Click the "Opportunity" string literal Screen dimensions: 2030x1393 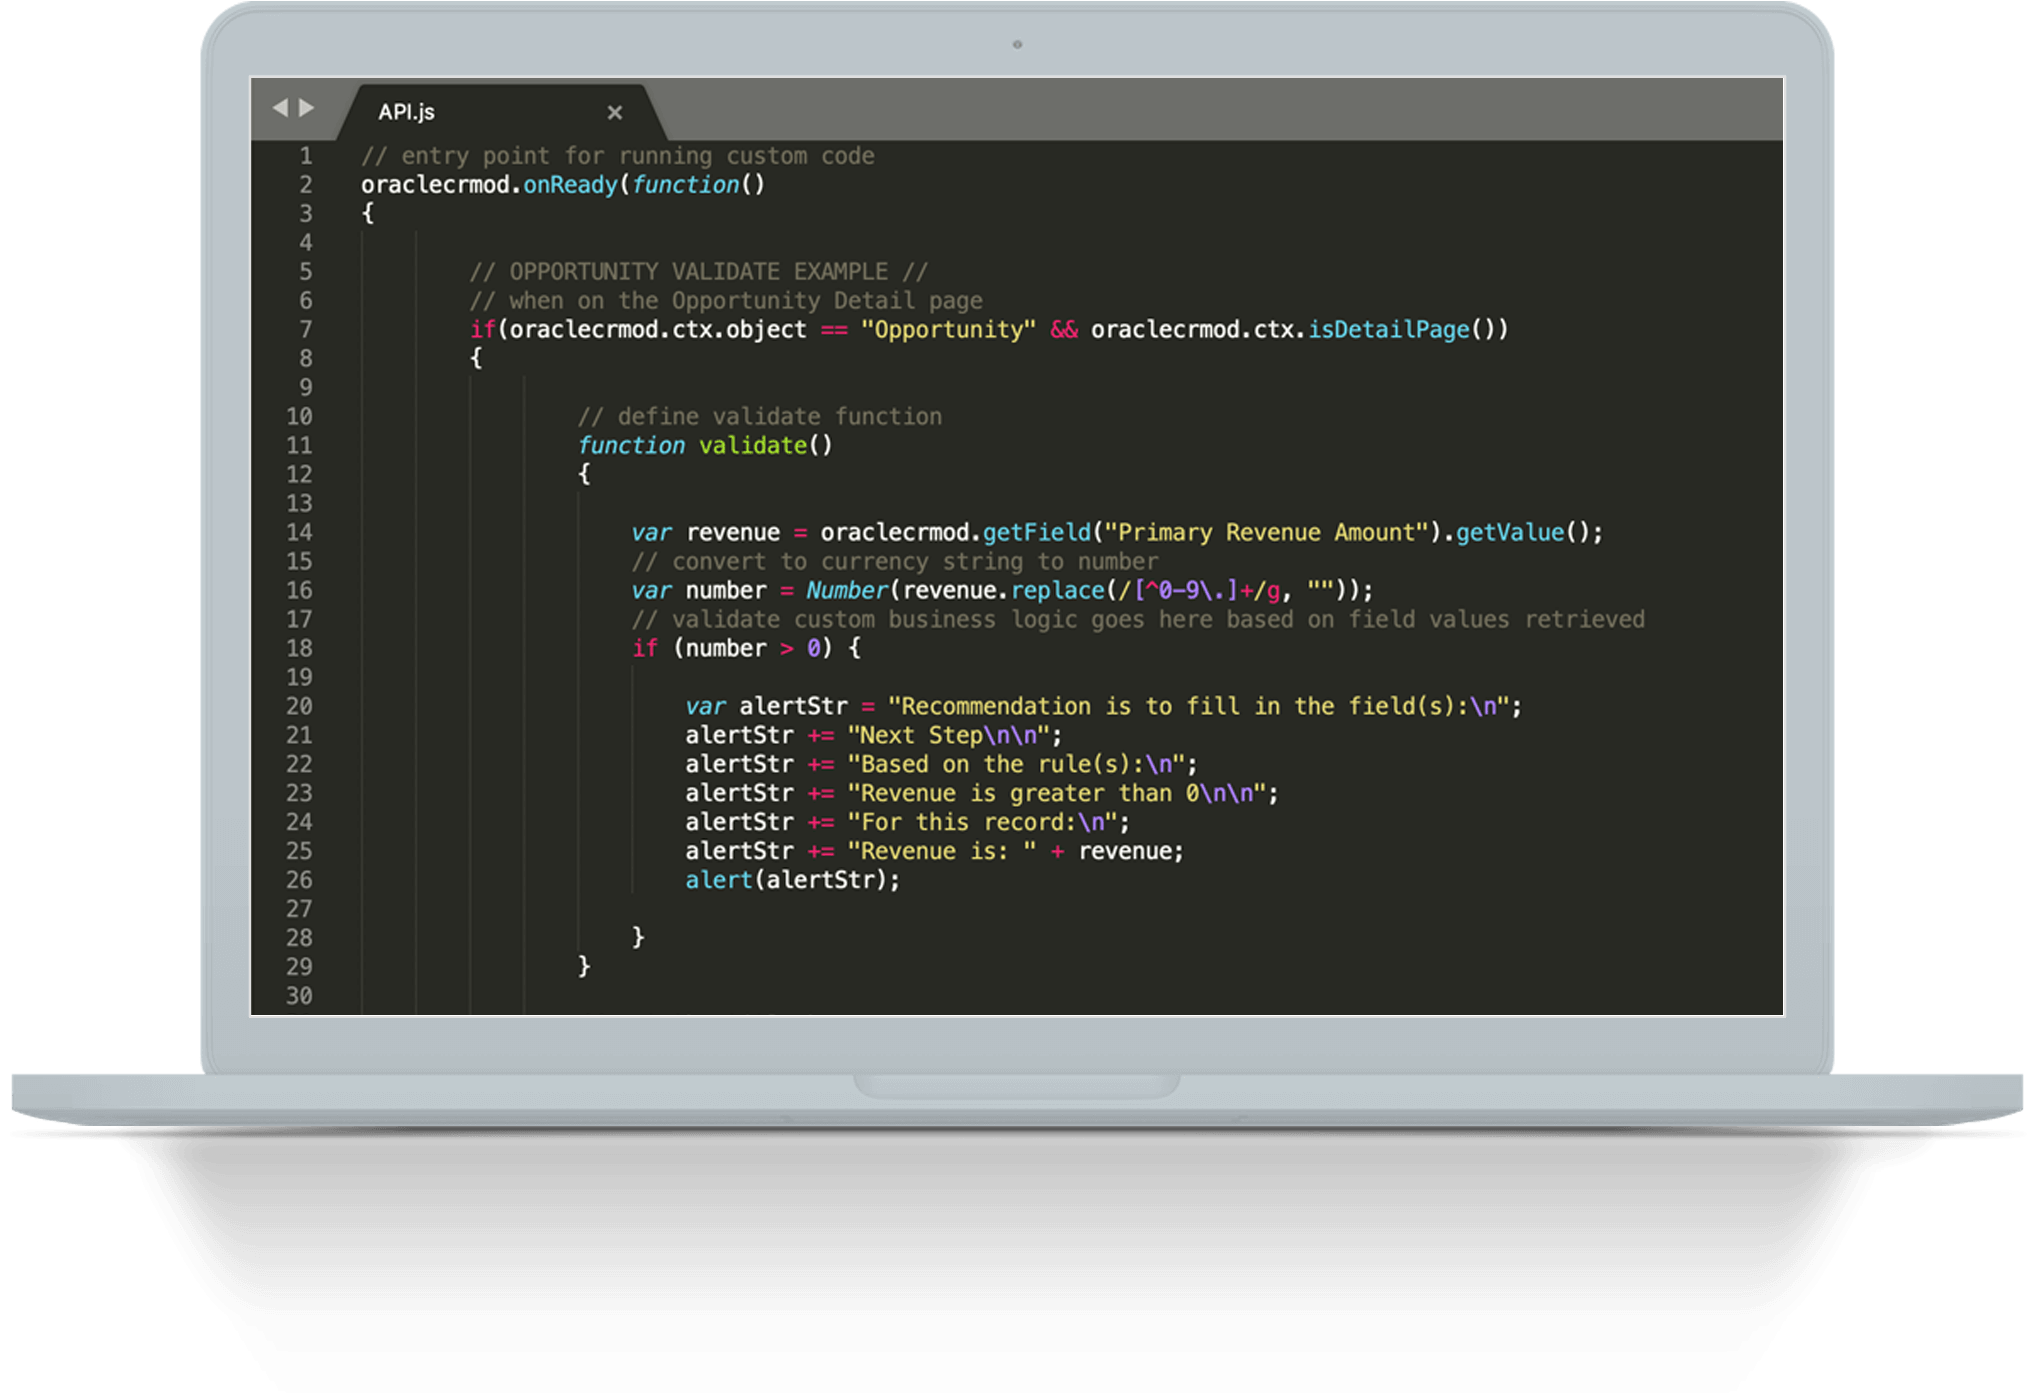coord(948,330)
